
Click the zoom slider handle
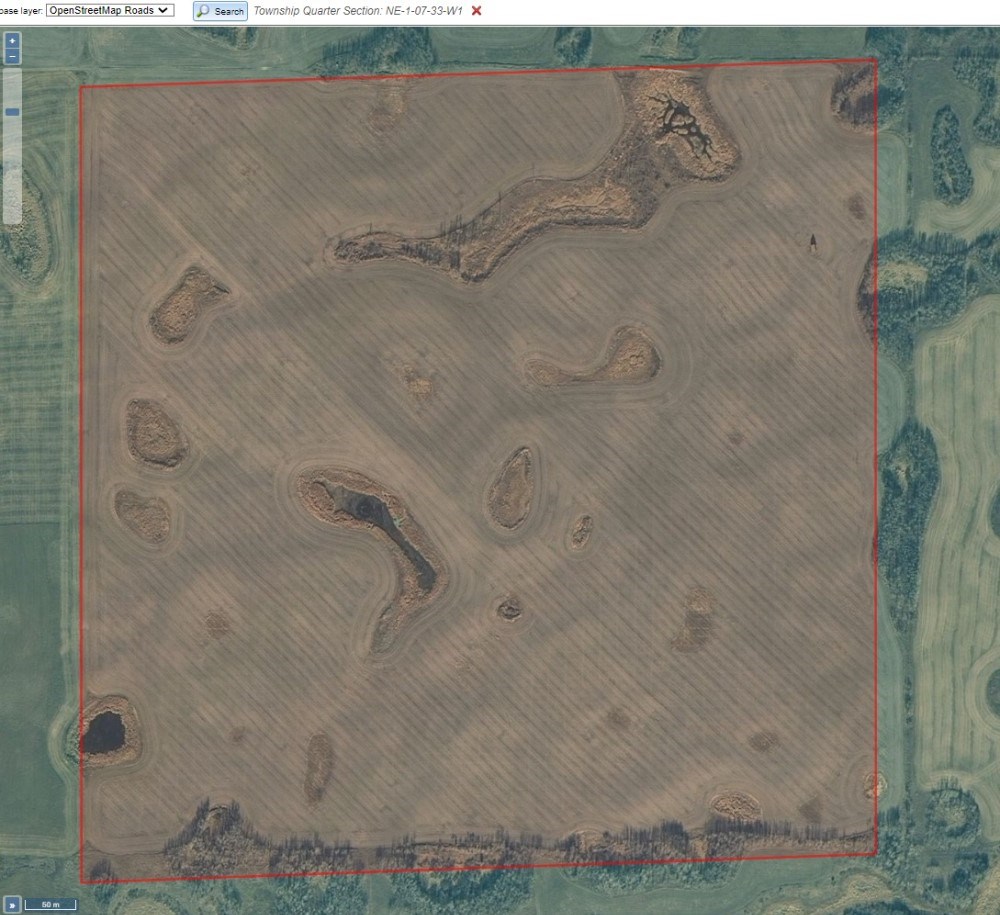12,112
